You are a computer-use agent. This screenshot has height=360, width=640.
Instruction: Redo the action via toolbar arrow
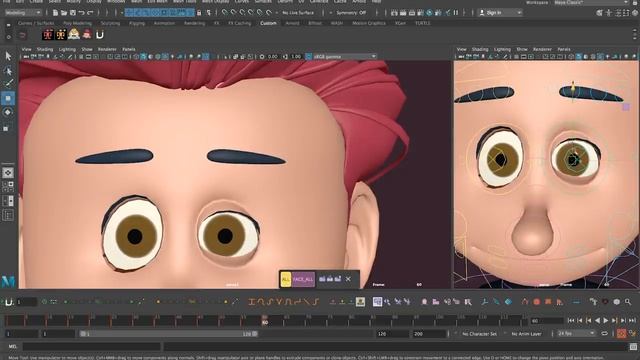(90, 13)
